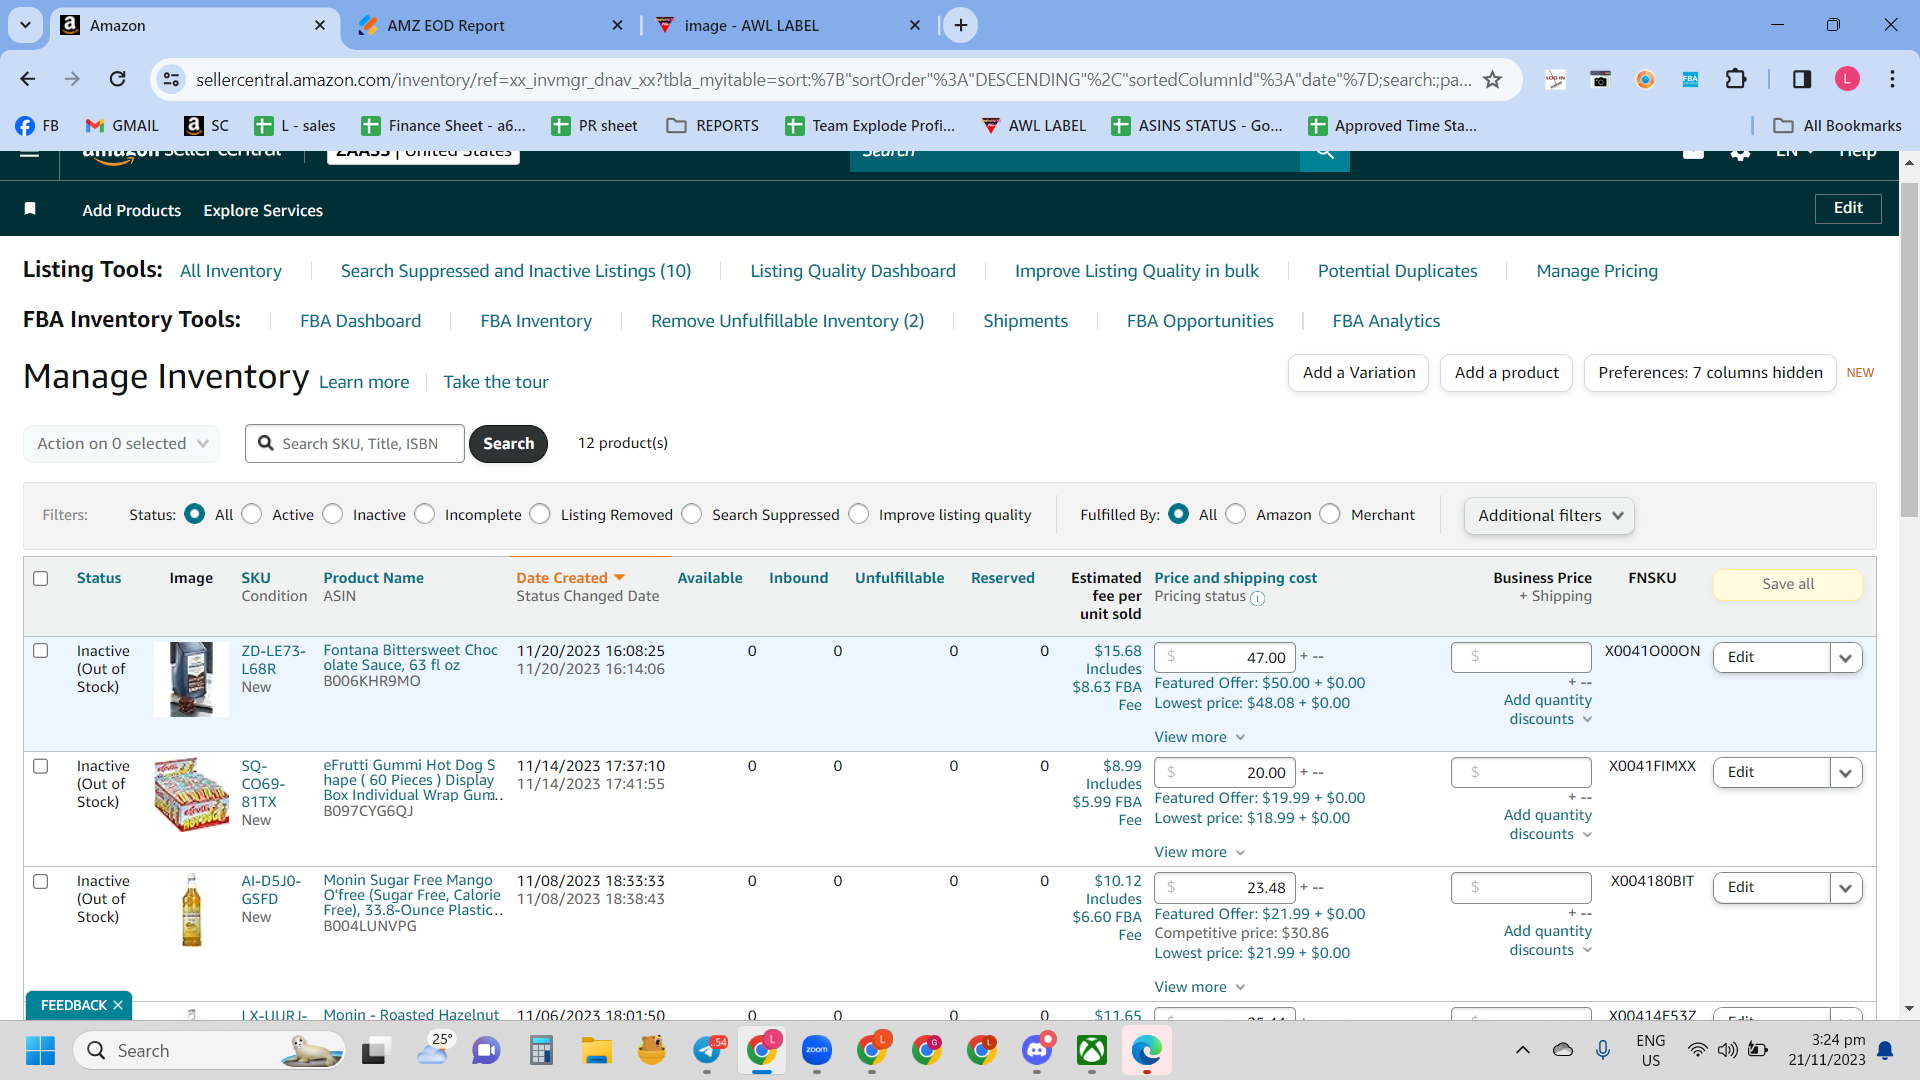Click the Seller Central bookmark flag icon
This screenshot has height=1080, width=1920.
(30, 209)
